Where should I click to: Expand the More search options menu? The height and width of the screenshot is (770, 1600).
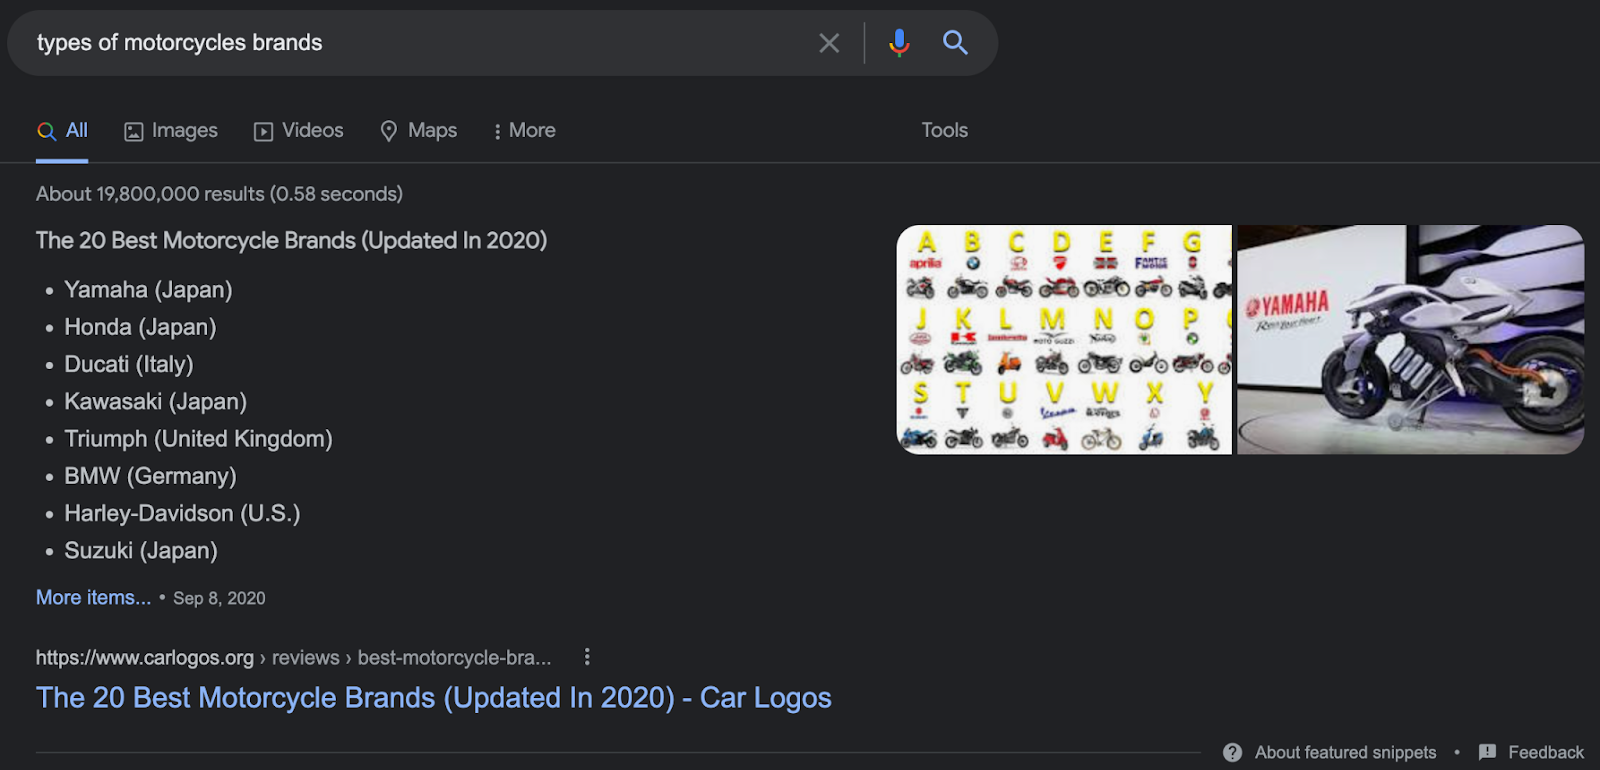pos(524,131)
